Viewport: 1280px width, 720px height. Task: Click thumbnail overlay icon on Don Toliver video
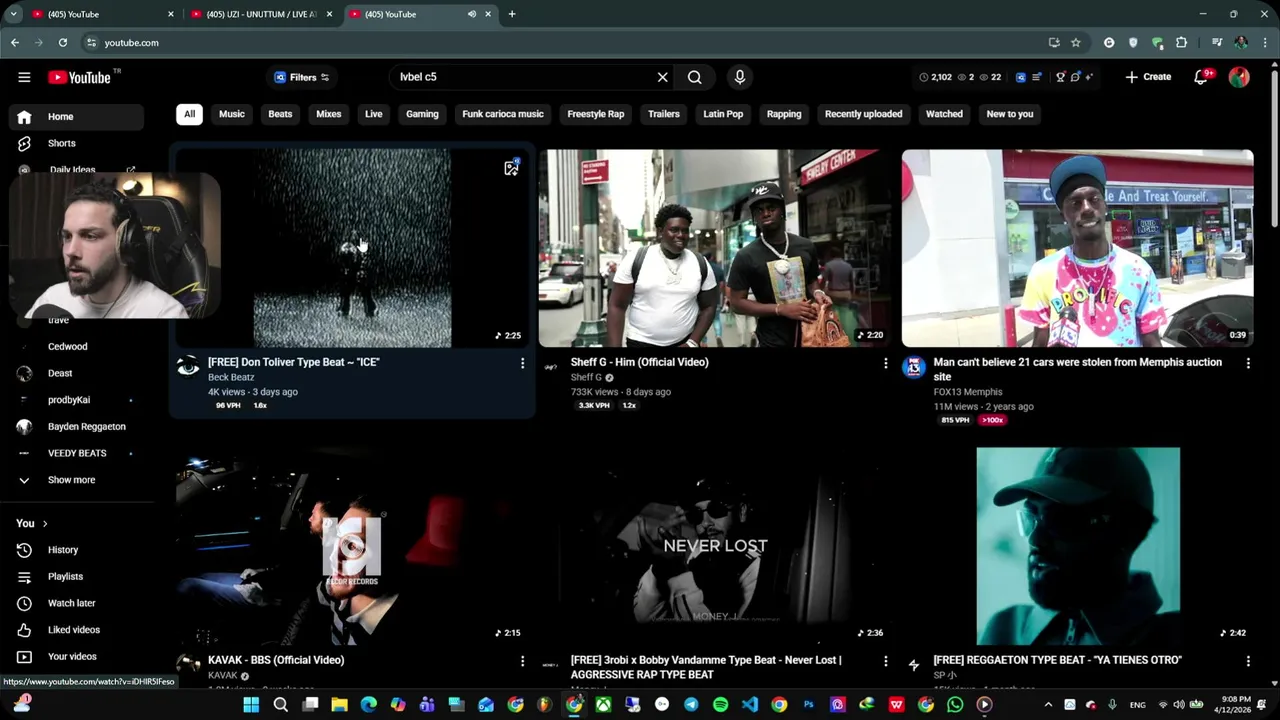coord(511,168)
